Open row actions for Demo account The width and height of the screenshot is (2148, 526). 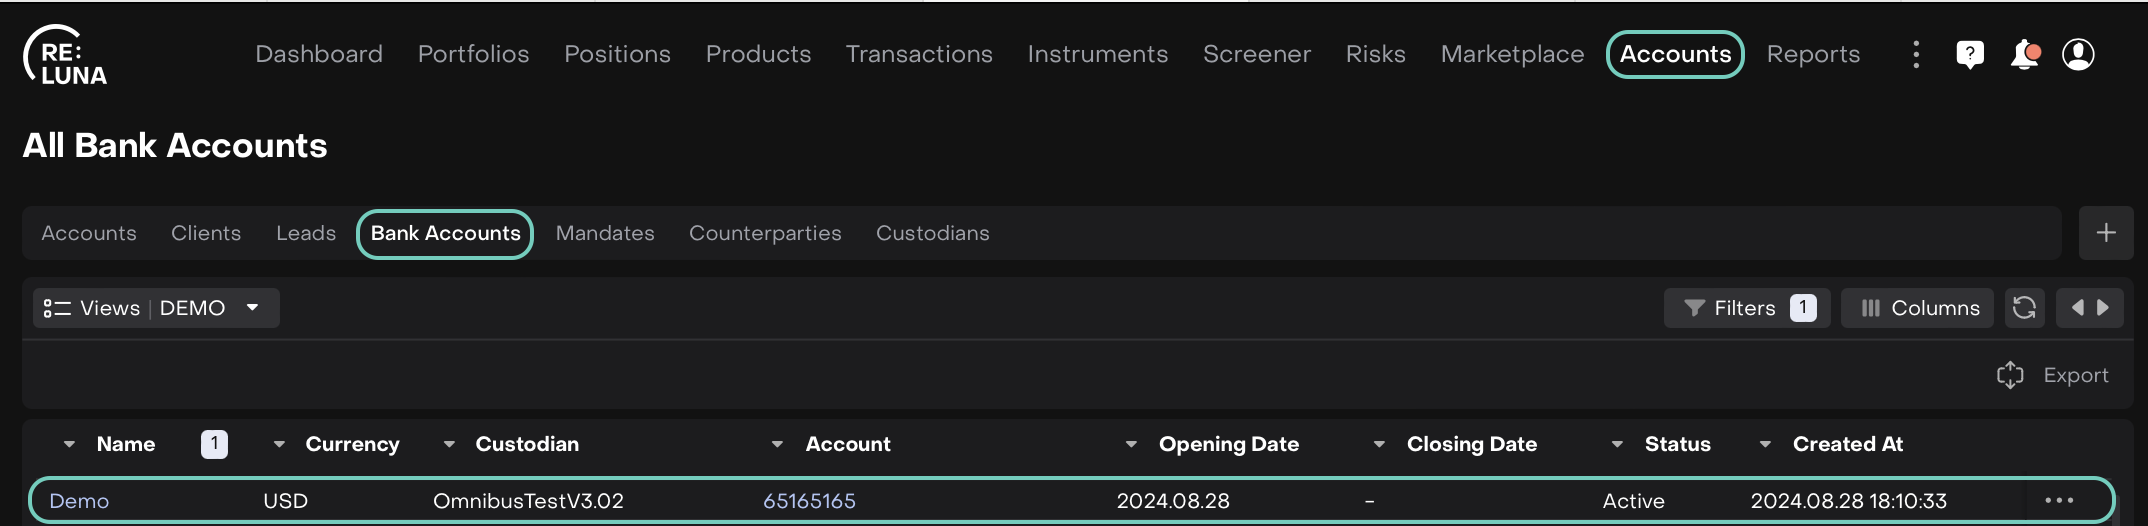coord(2058,500)
